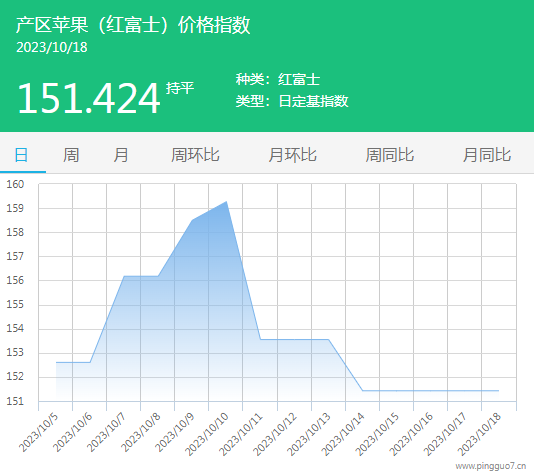Click the 2023/10/7 data point near 156
This screenshot has height=475, width=534.
(x=124, y=276)
